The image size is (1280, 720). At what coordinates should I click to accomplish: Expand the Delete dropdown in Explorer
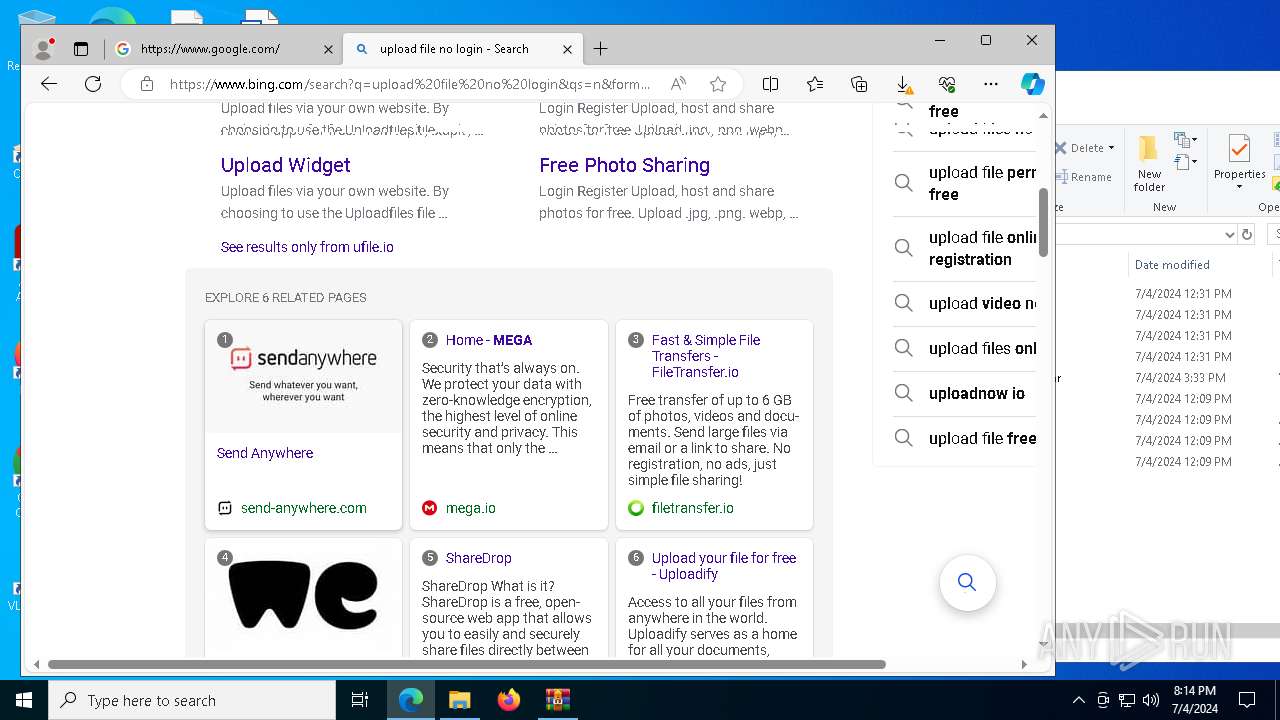[x=1111, y=148]
